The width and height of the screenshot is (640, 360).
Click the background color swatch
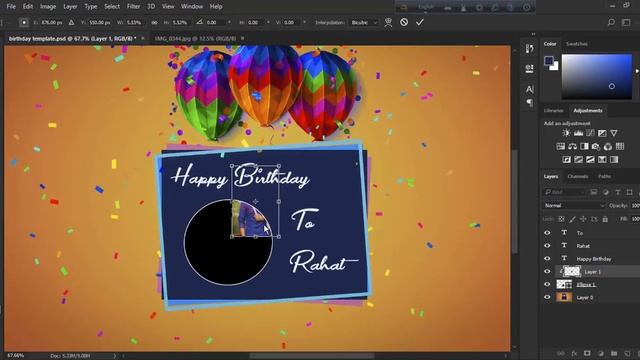(555, 67)
